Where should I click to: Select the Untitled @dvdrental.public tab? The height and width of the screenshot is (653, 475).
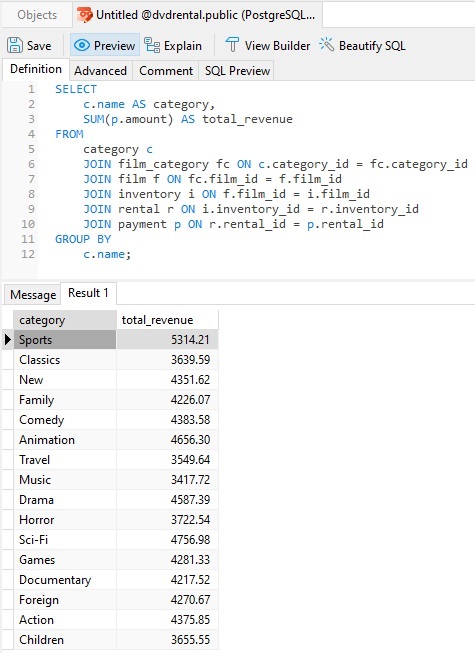(x=197, y=15)
